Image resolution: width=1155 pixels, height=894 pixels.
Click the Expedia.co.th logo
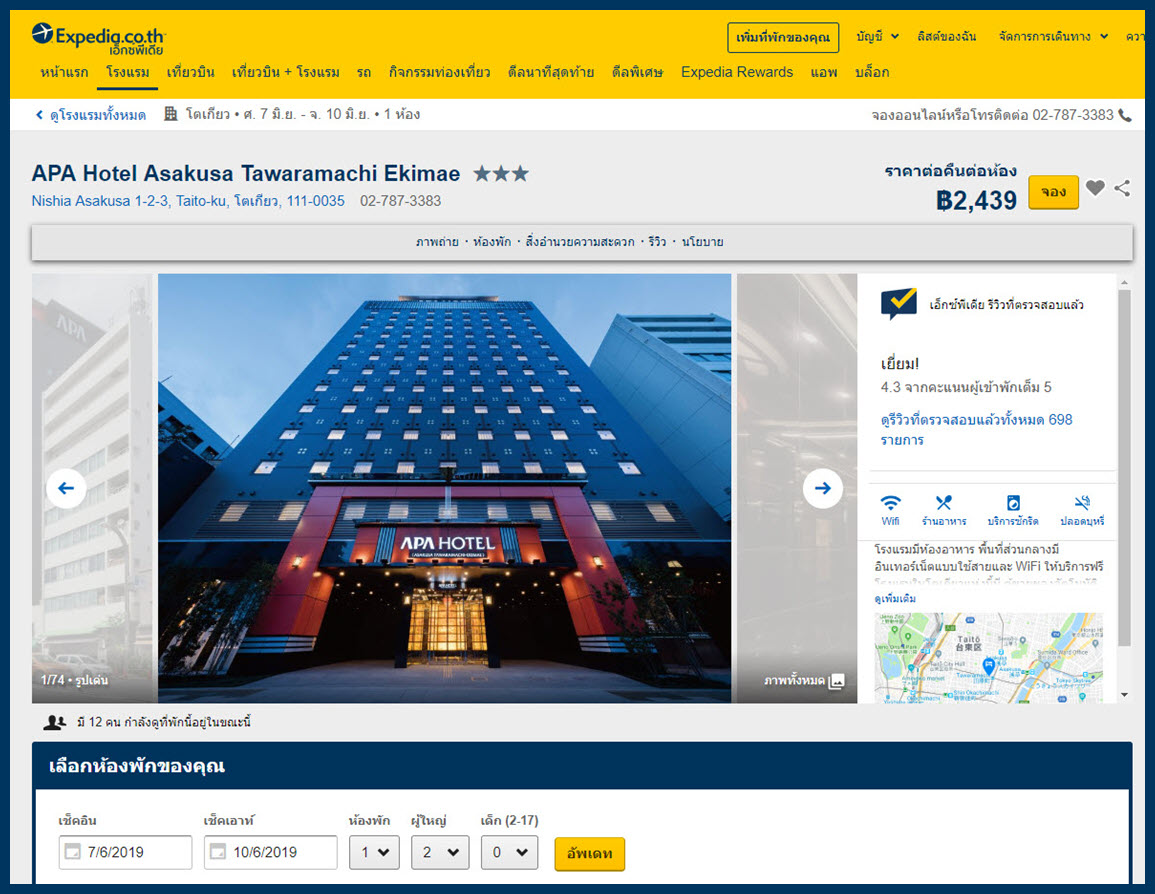98,38
